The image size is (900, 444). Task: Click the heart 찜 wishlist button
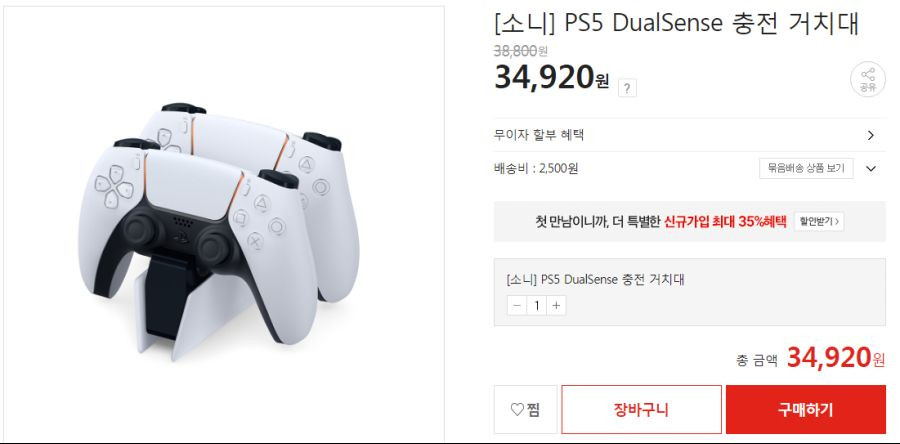(526, 410)
